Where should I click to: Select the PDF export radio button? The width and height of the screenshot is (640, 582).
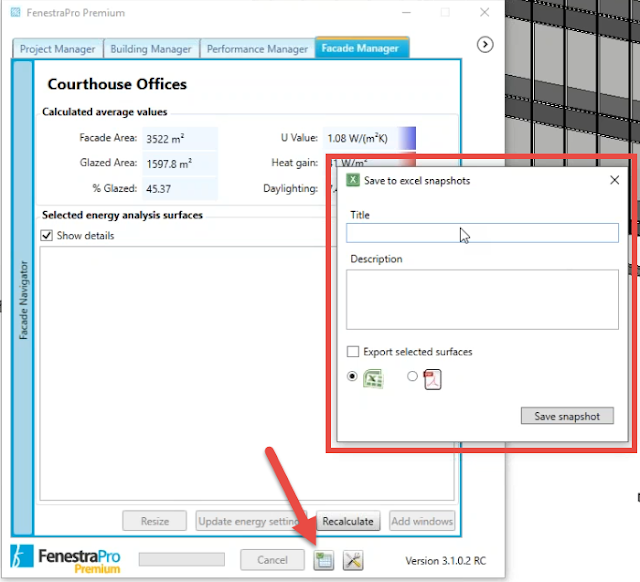pos(412,376)
